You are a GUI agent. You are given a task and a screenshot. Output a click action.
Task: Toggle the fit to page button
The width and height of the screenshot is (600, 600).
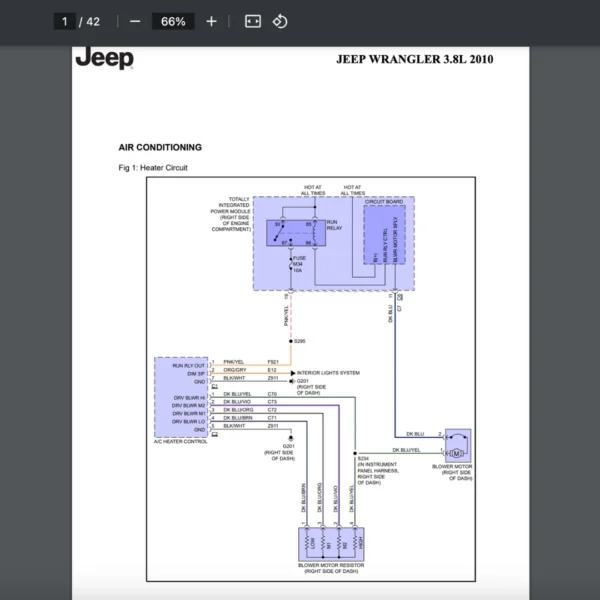[252, 21]
